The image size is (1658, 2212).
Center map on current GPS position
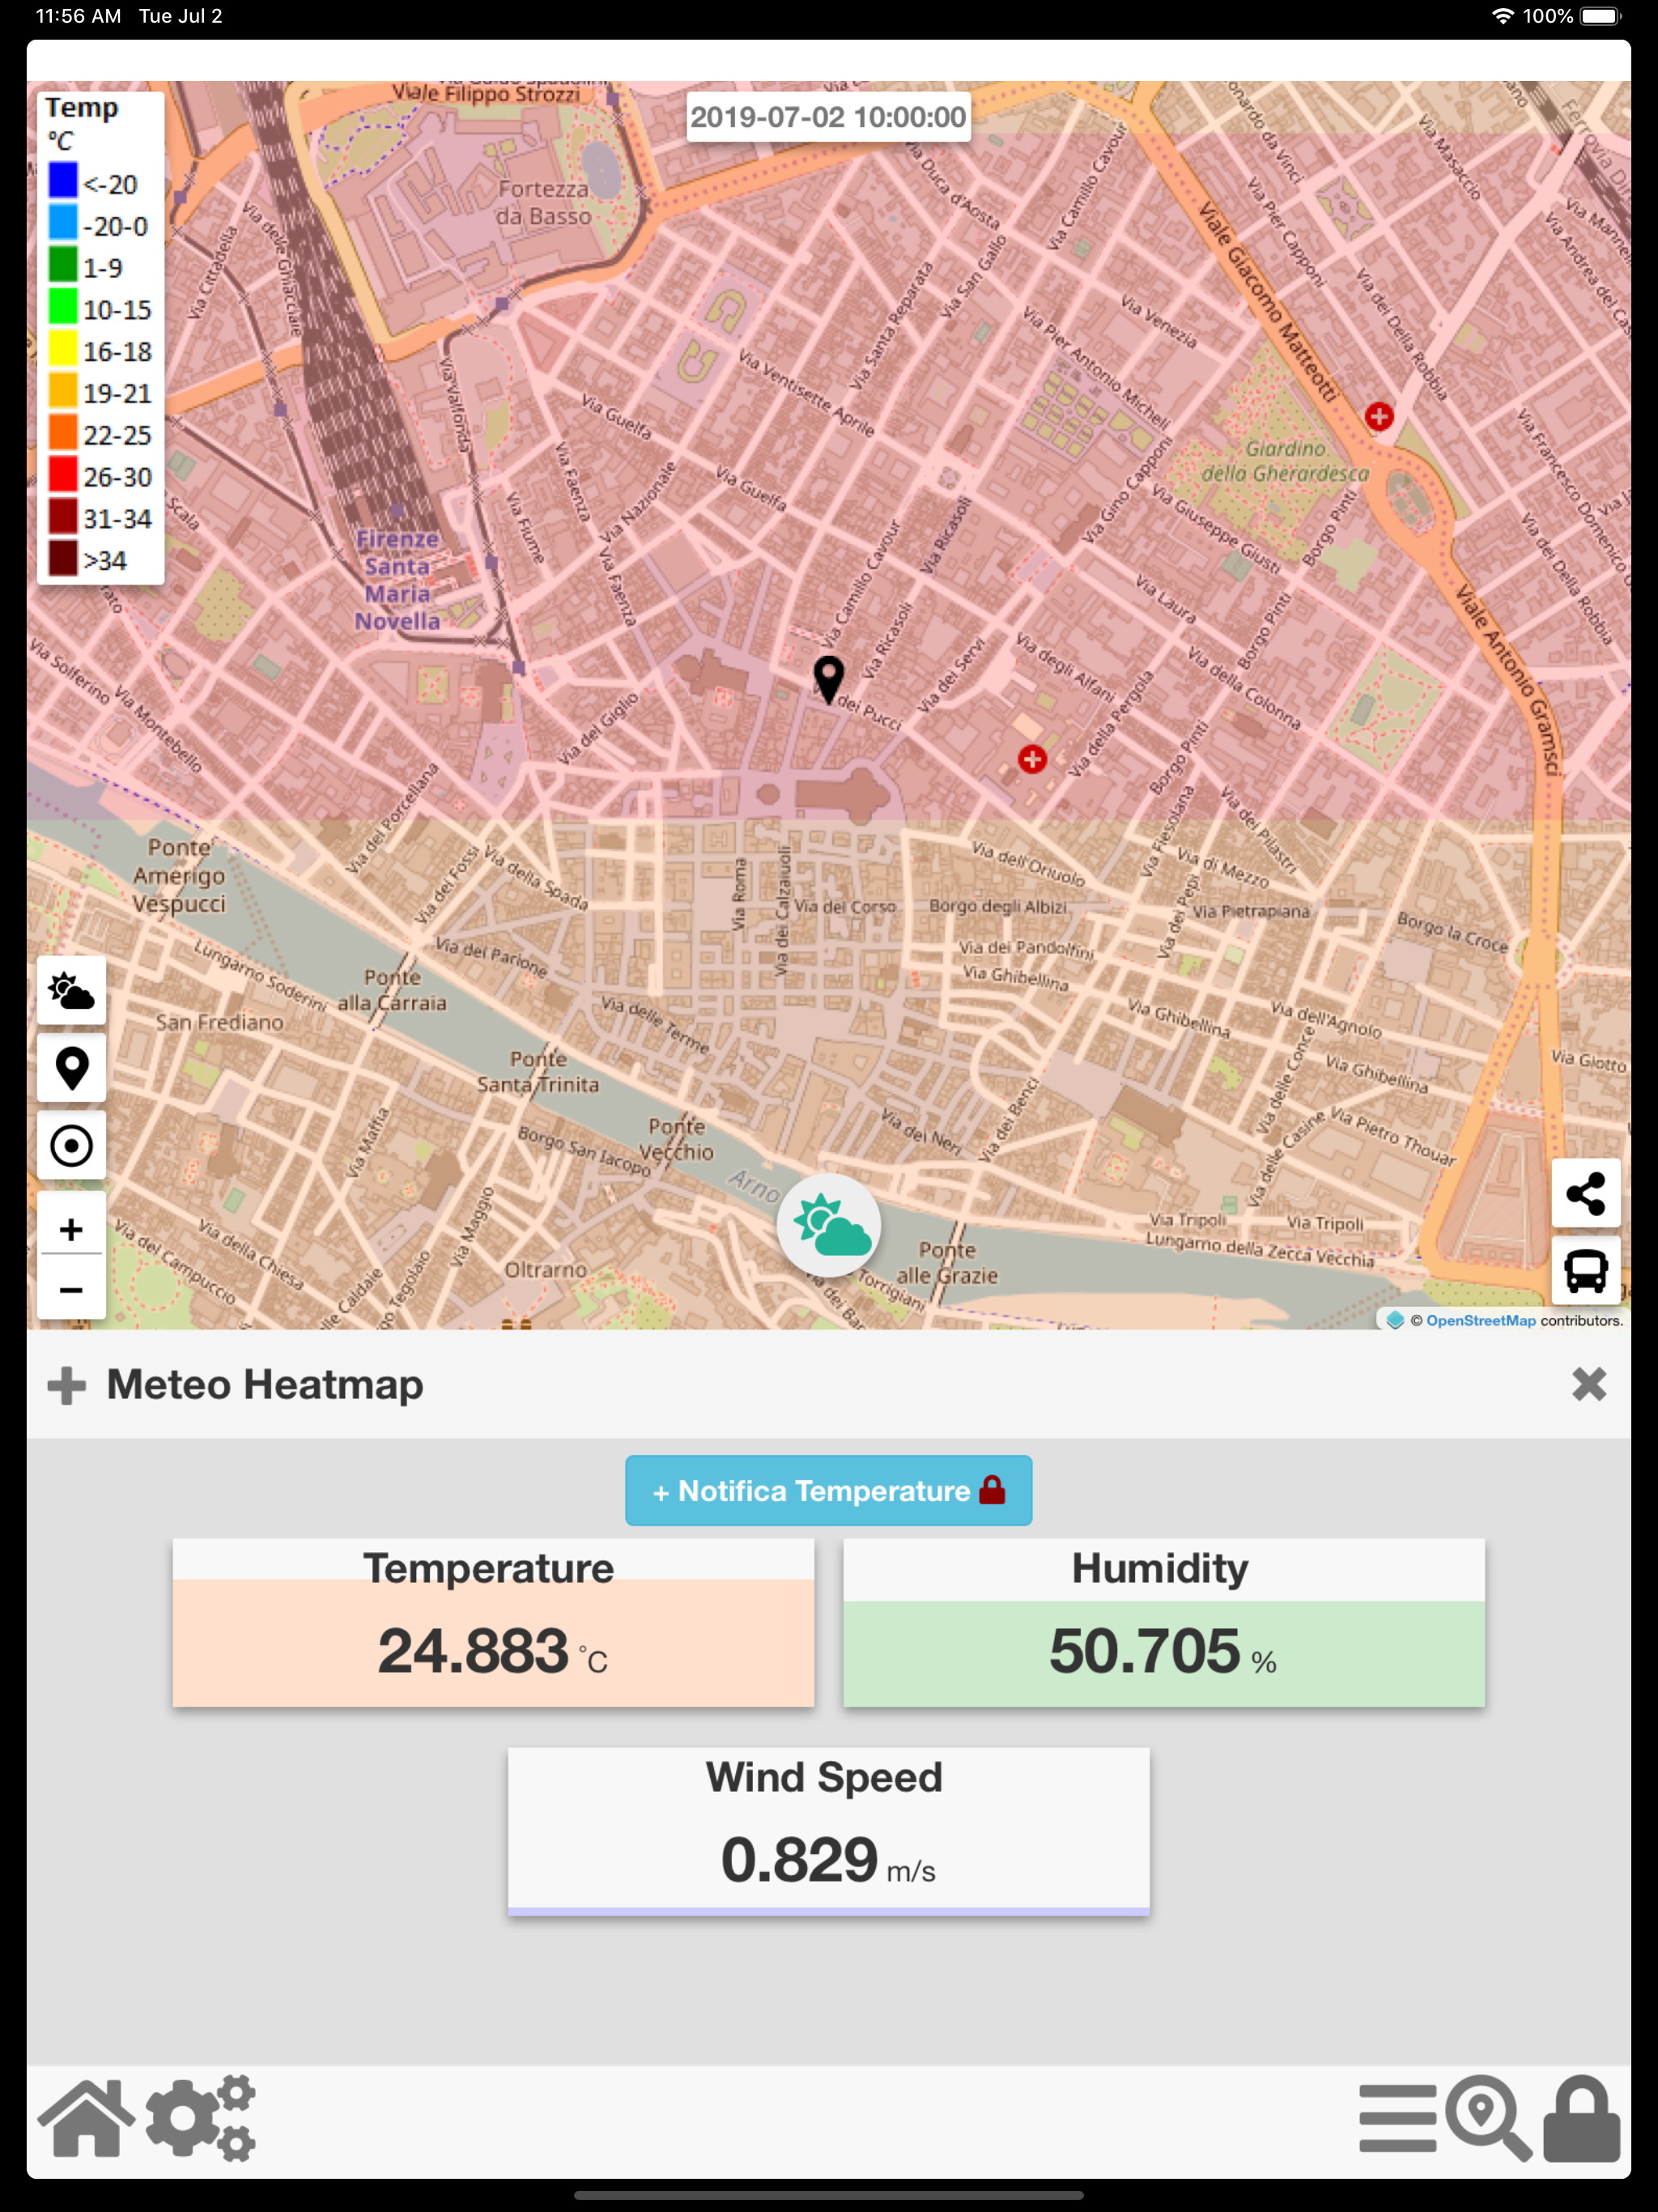(x=71, y=1146)
